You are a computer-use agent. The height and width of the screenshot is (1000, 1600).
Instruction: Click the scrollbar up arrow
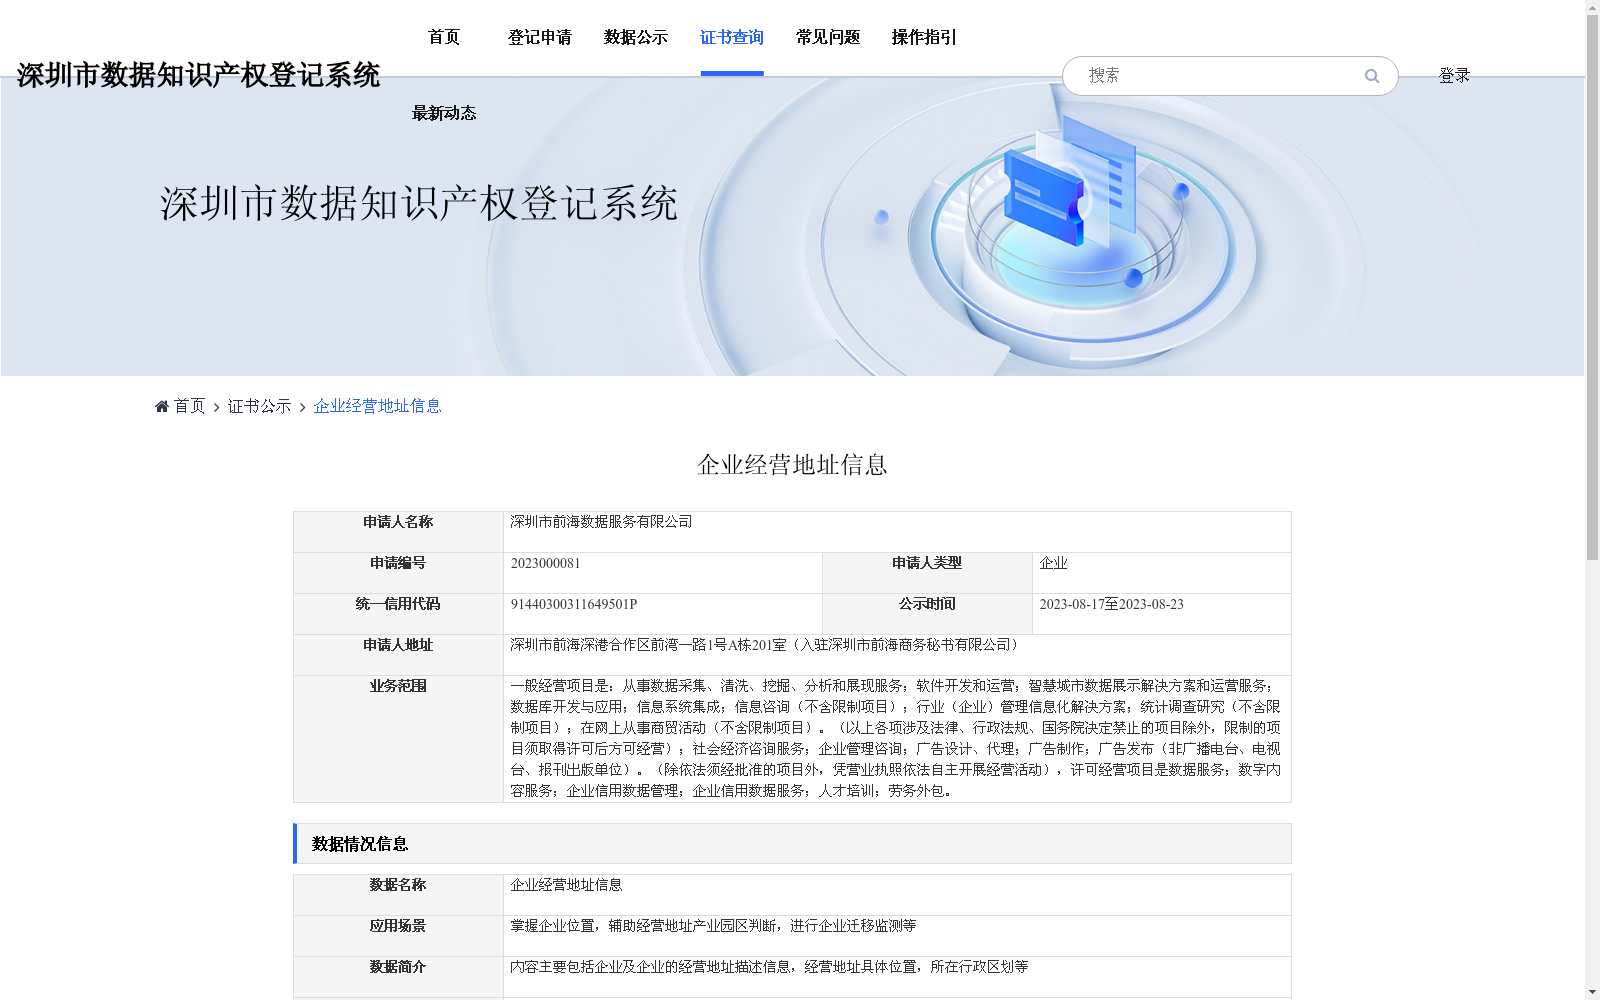[x=1592, y=8]
